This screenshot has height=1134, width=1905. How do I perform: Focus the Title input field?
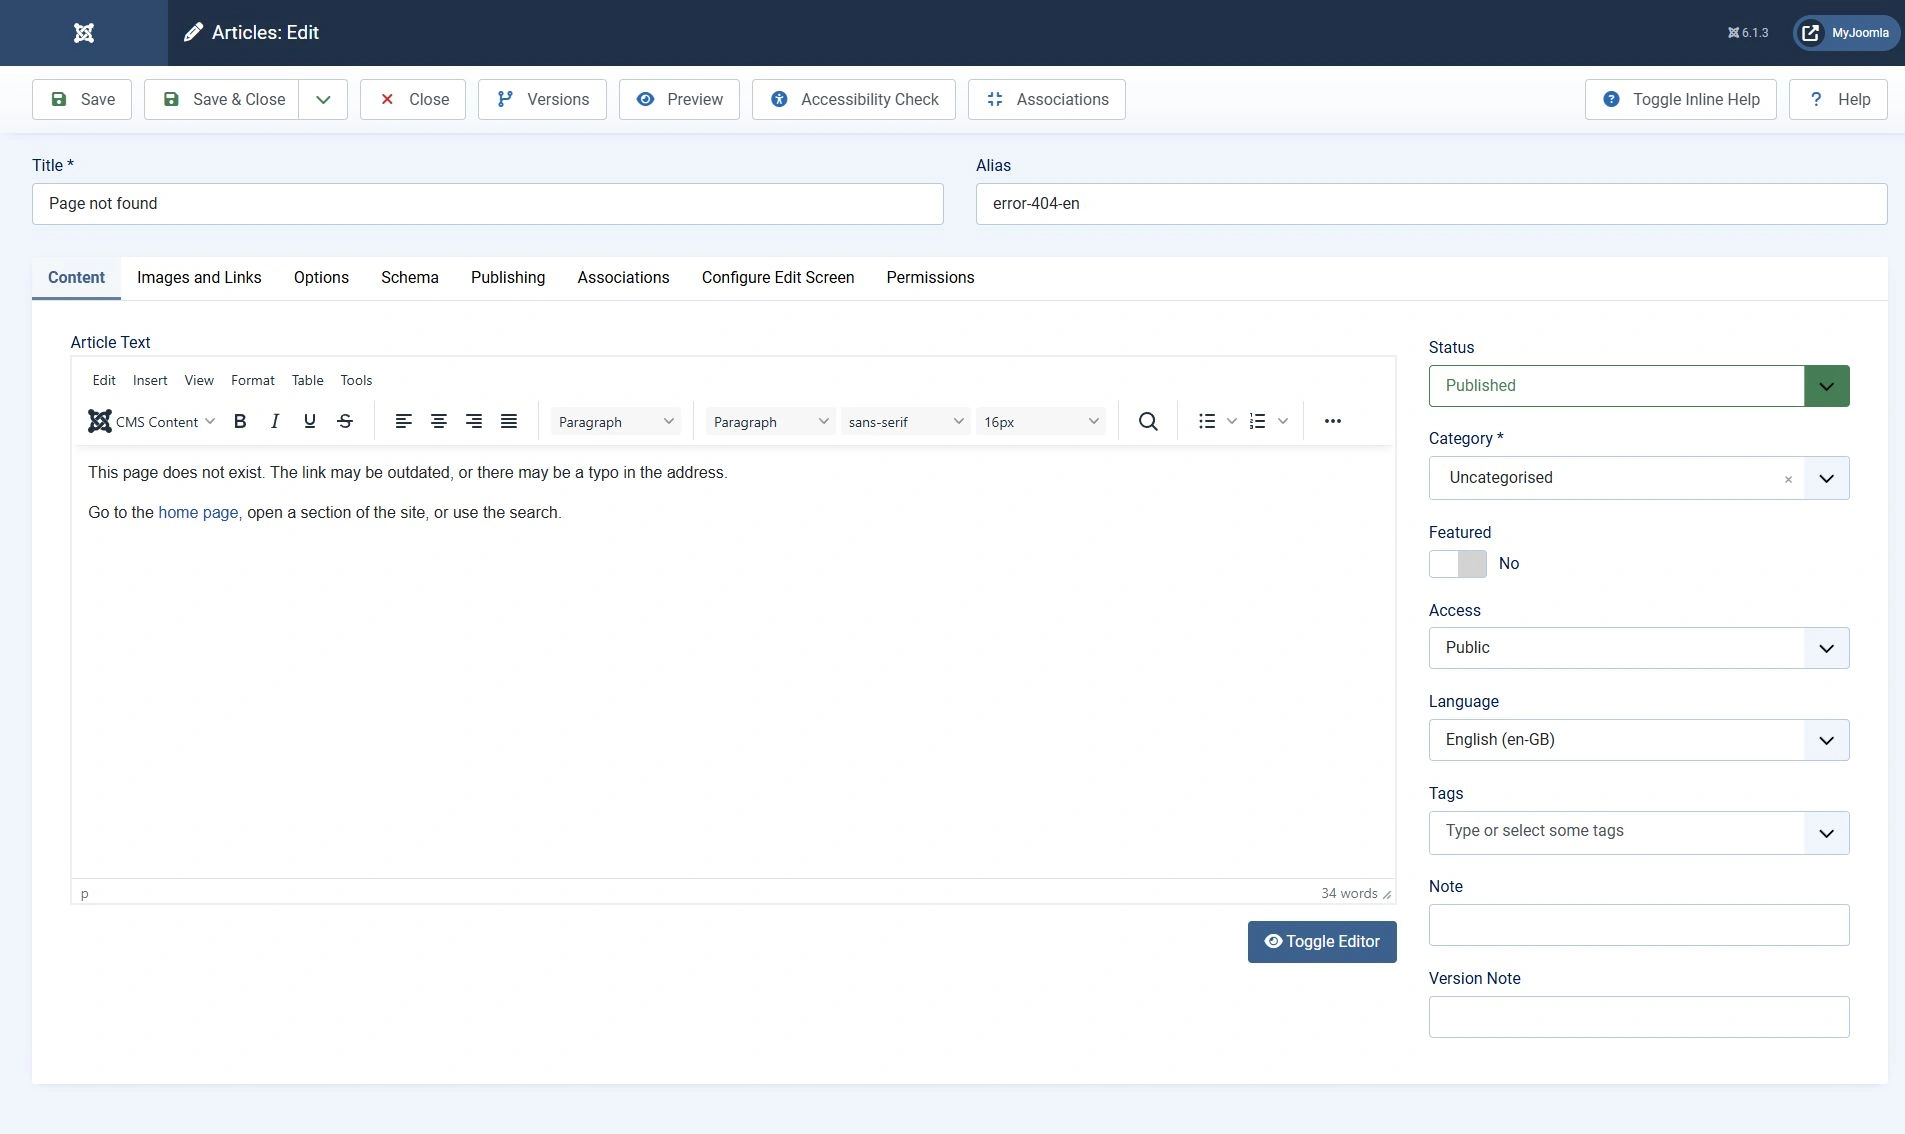pos(488,204)
